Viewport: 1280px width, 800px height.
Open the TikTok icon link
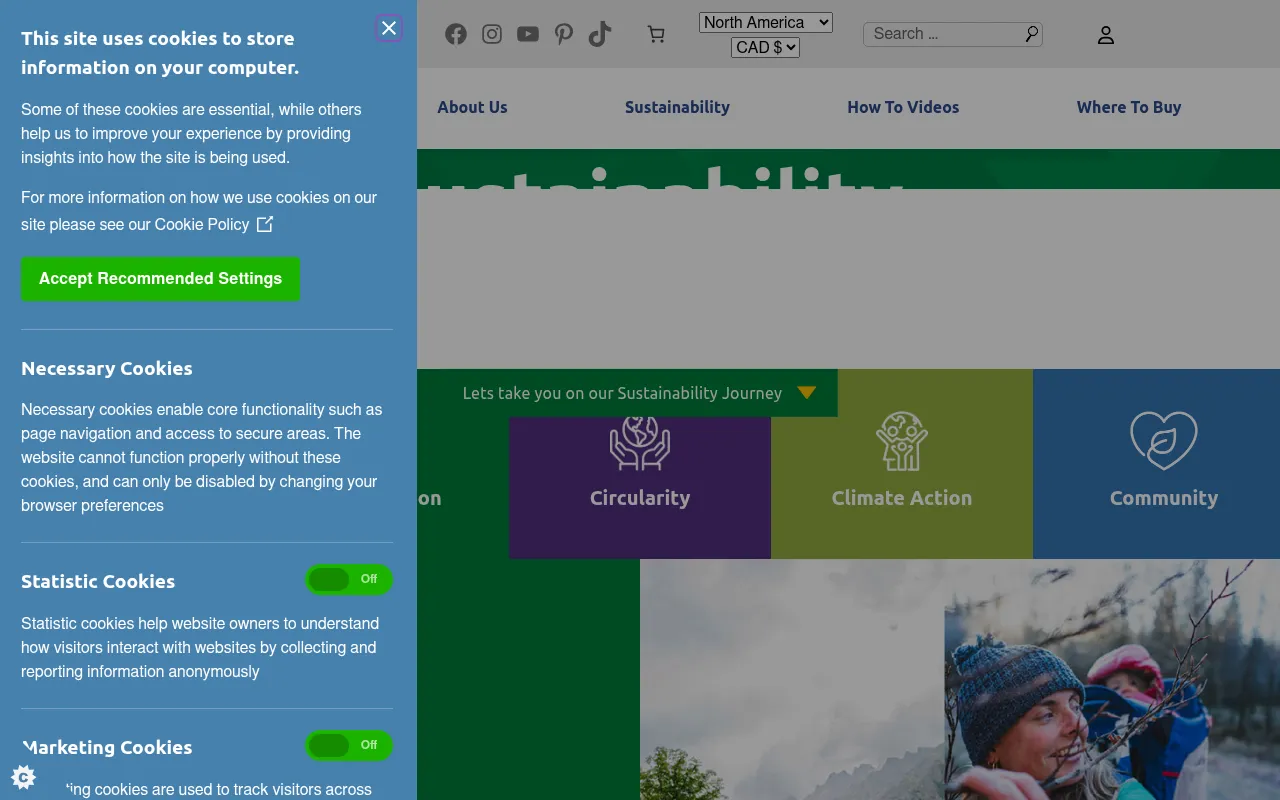600,34
